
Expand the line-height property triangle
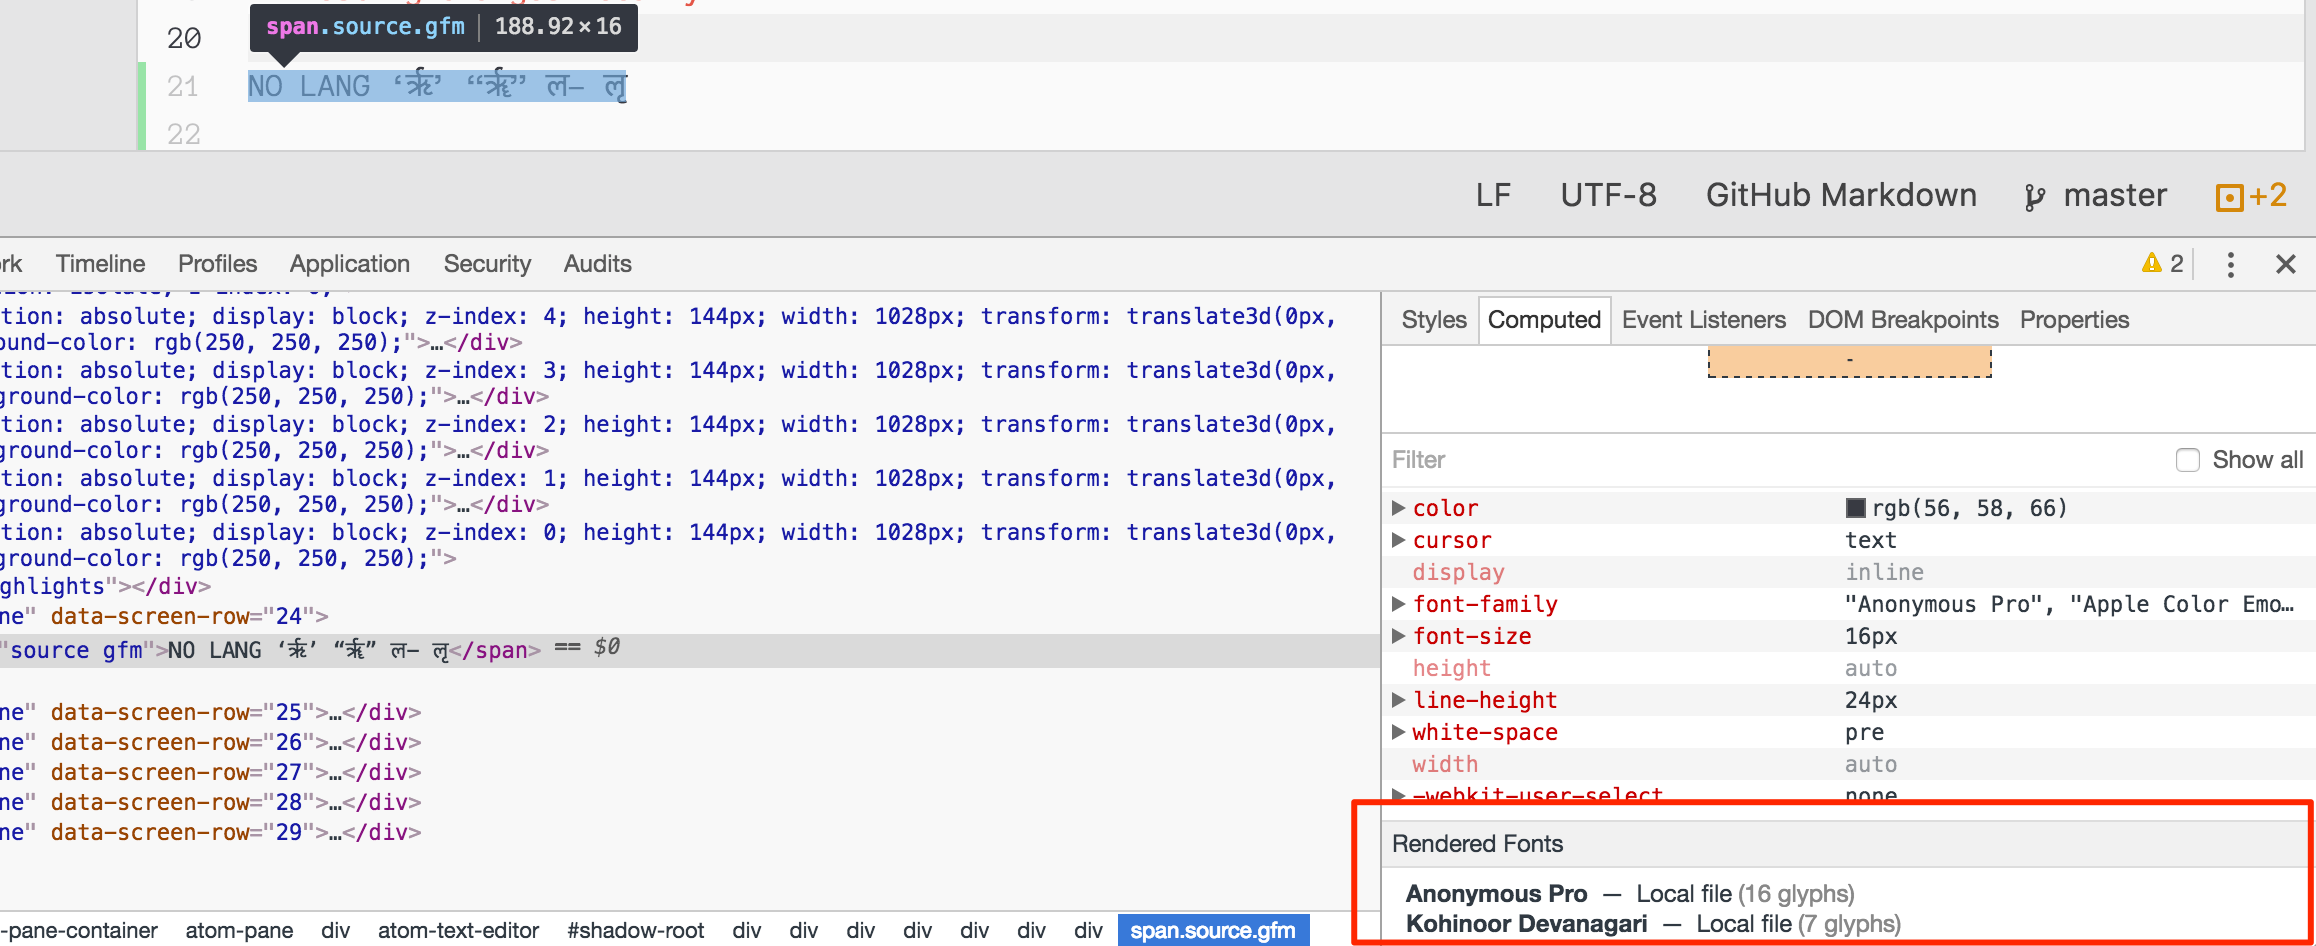click(x=1399, y=700)
